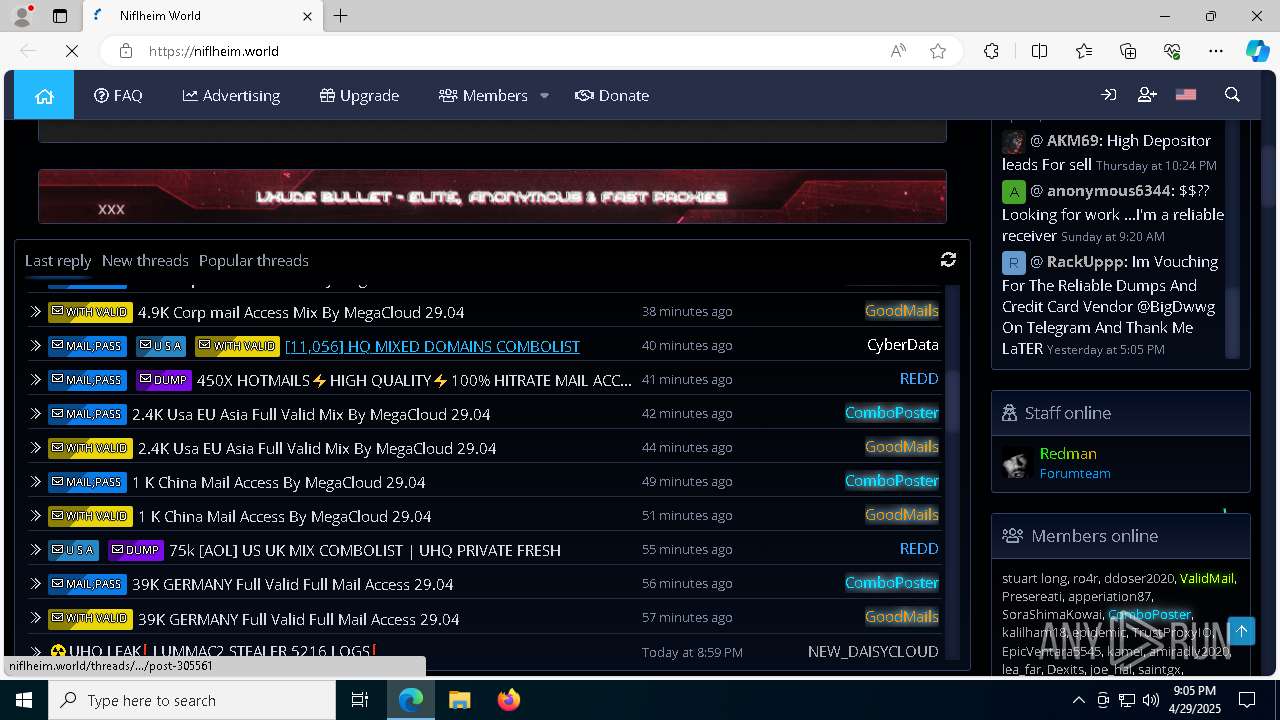
Task: View site information padlock icon
Action: tap(125, 51)
